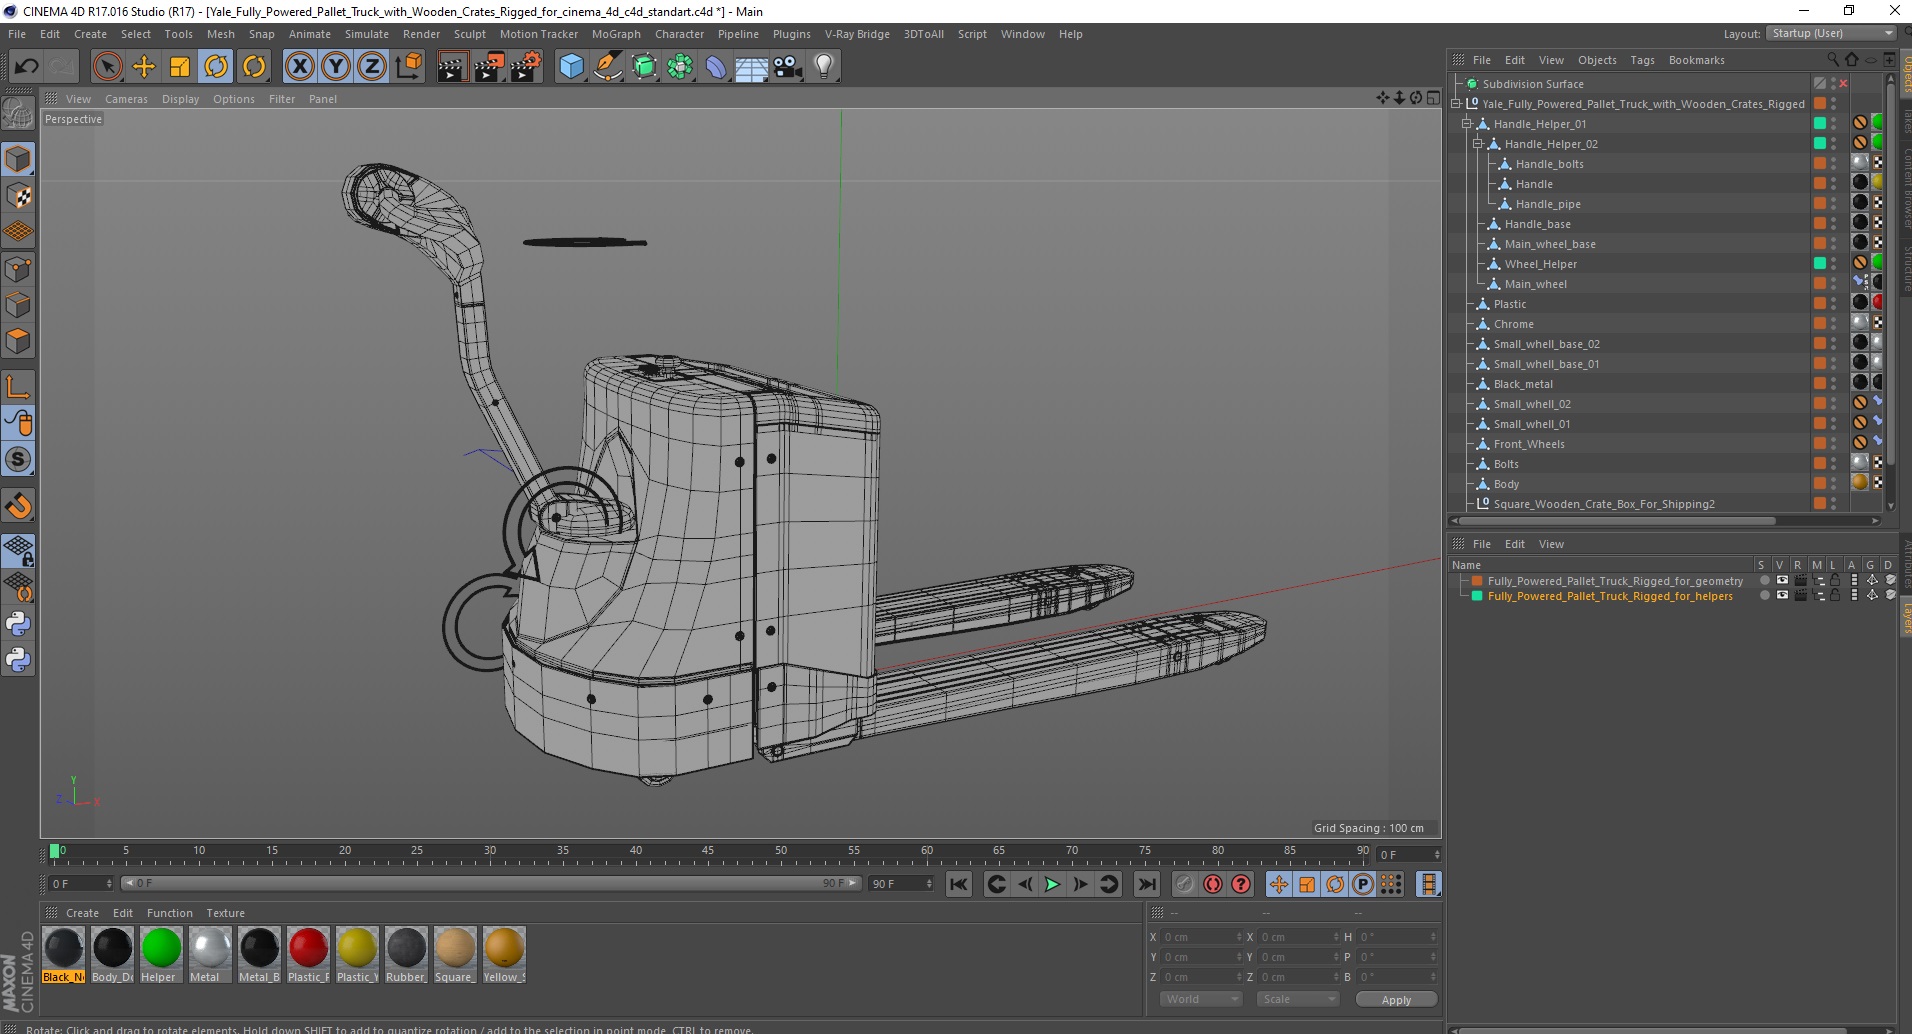Click the first Python script icon
The image size is (1912, 1034).
click(x=18, y=624)
